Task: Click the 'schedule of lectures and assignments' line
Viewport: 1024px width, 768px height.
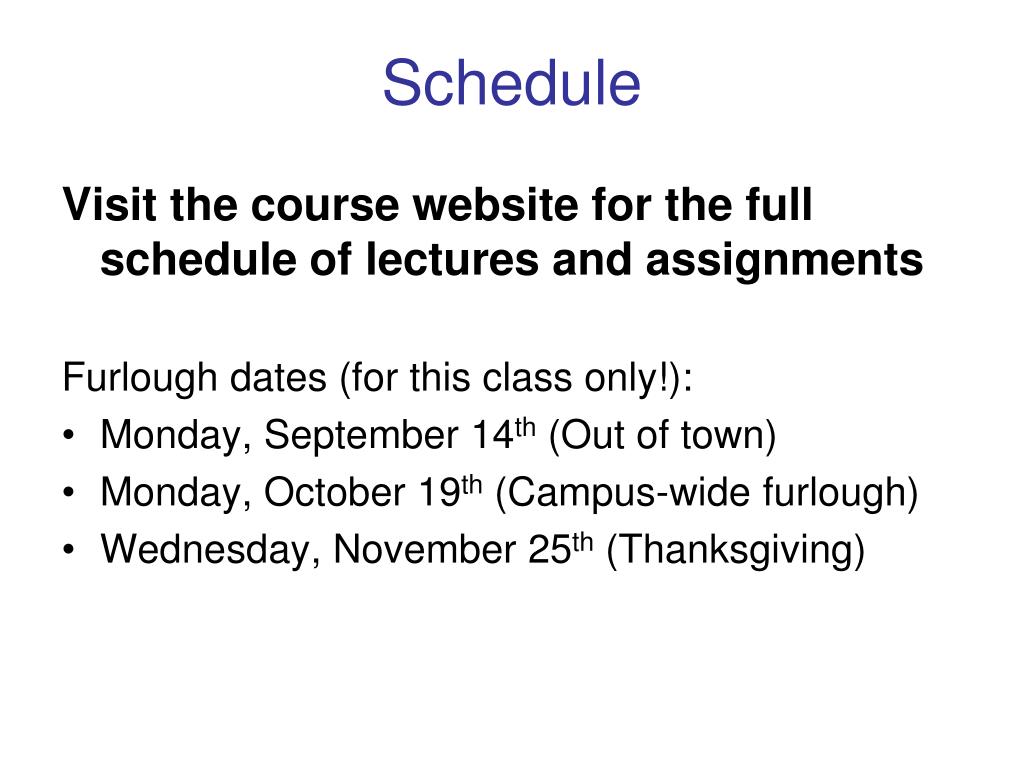Action: click(x=511, y=260)
